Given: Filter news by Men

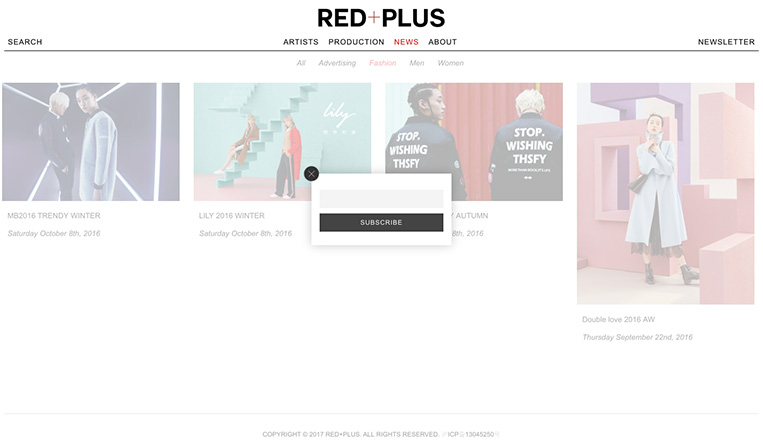Looking at the screenshot, I should pyautogui.click(x=417, y=63).
